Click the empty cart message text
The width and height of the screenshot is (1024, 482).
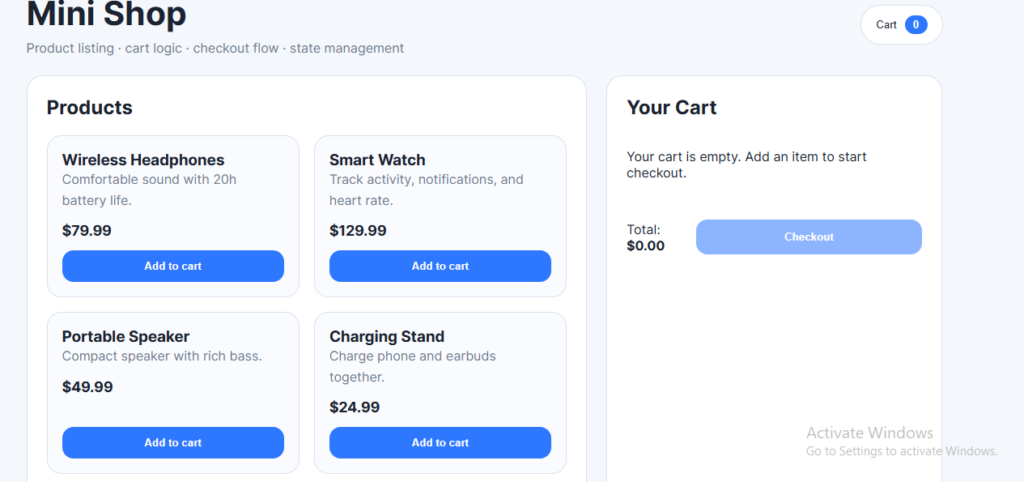746,165
